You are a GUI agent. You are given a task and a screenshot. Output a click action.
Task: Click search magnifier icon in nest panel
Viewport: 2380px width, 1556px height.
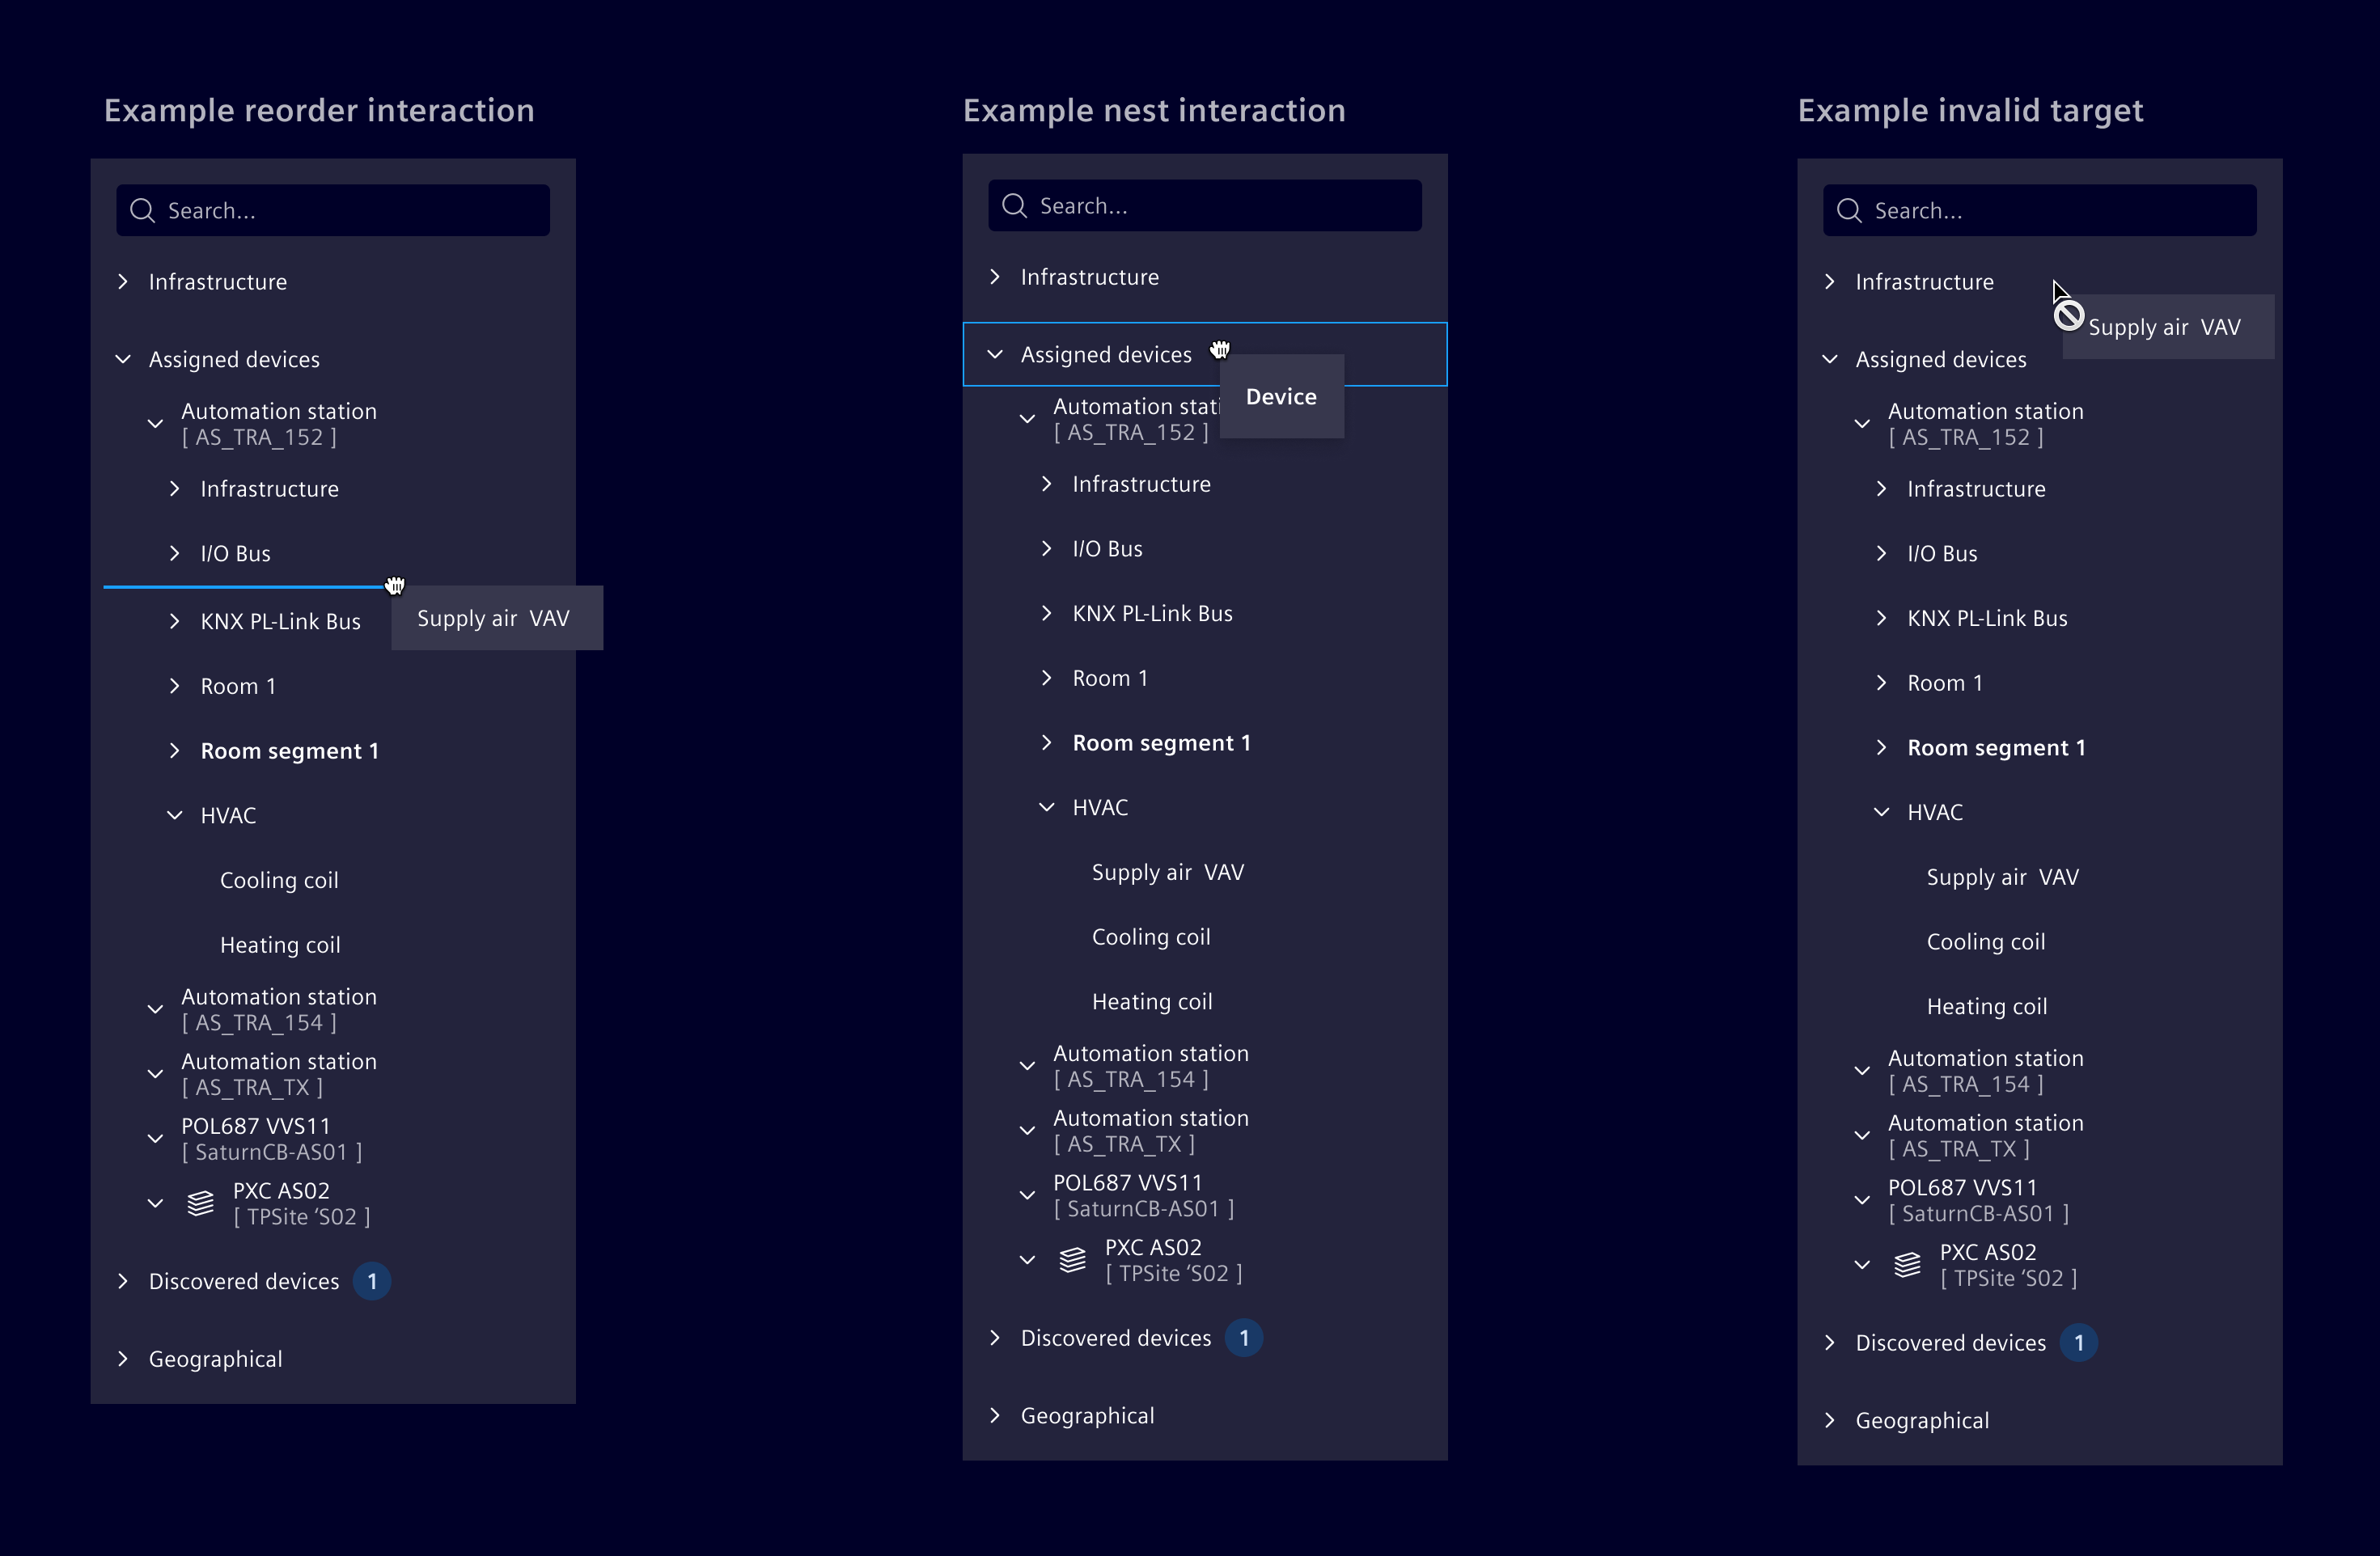tap(1014, 205)
